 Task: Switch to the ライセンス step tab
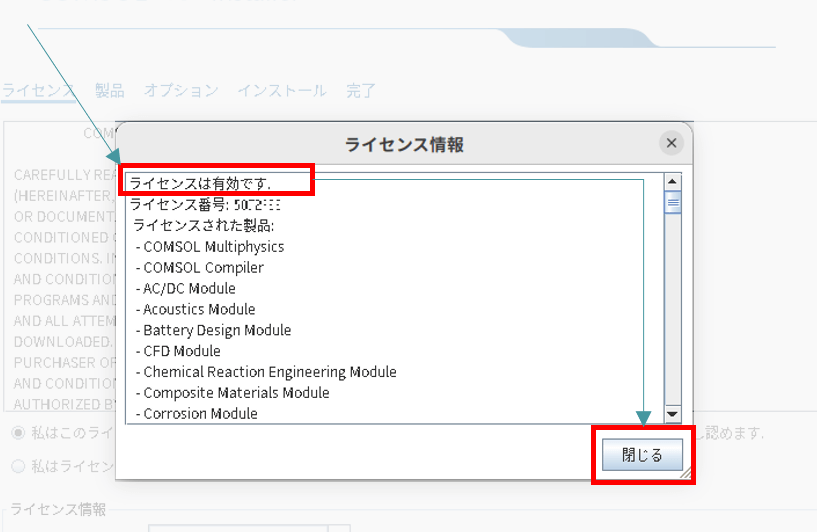click(x=38, y=90)
